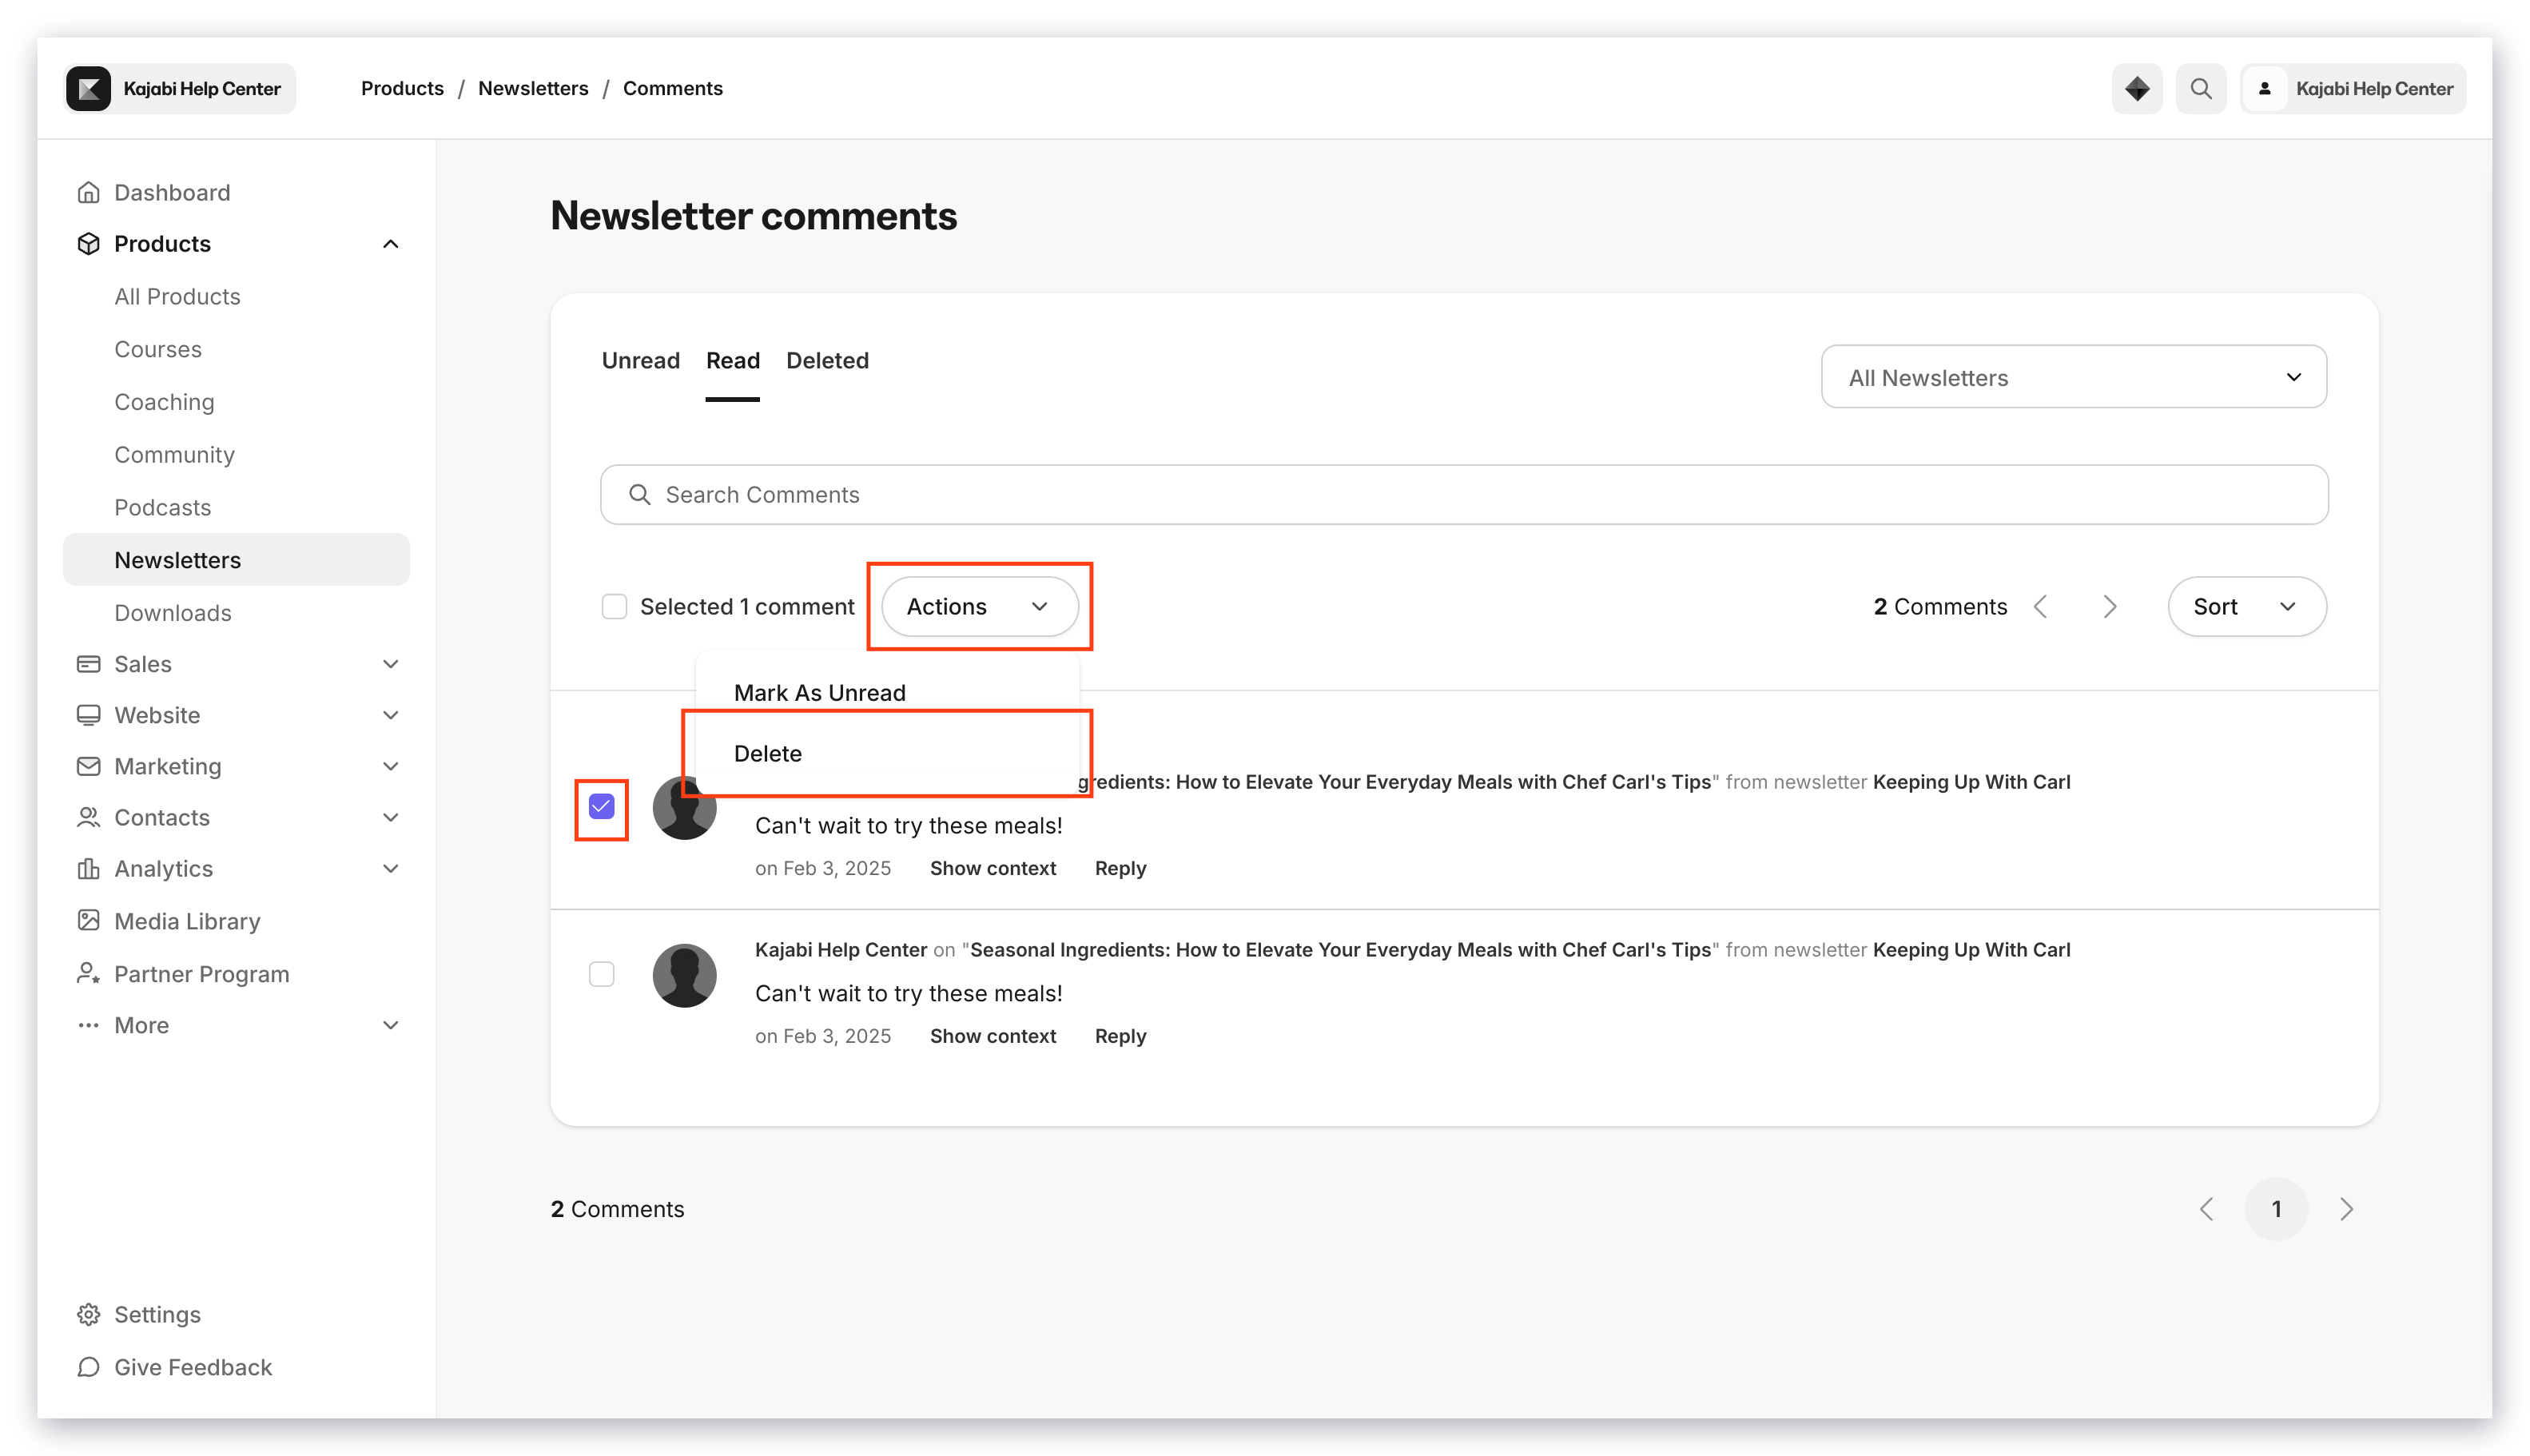Screen dimensions: 2530x1456
Task: Switch to the Read tab
Action: pyautogui.click(x=732, y=360)
